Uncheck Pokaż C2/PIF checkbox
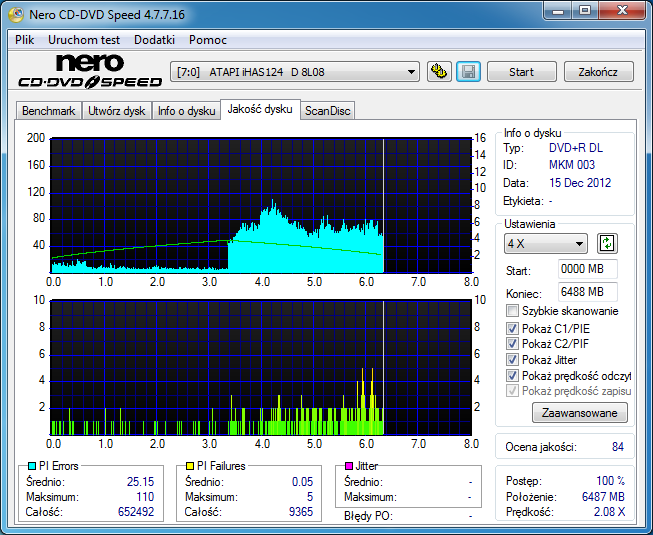The height and width of the screenshot is (535, 653). (x=512, y=343)
